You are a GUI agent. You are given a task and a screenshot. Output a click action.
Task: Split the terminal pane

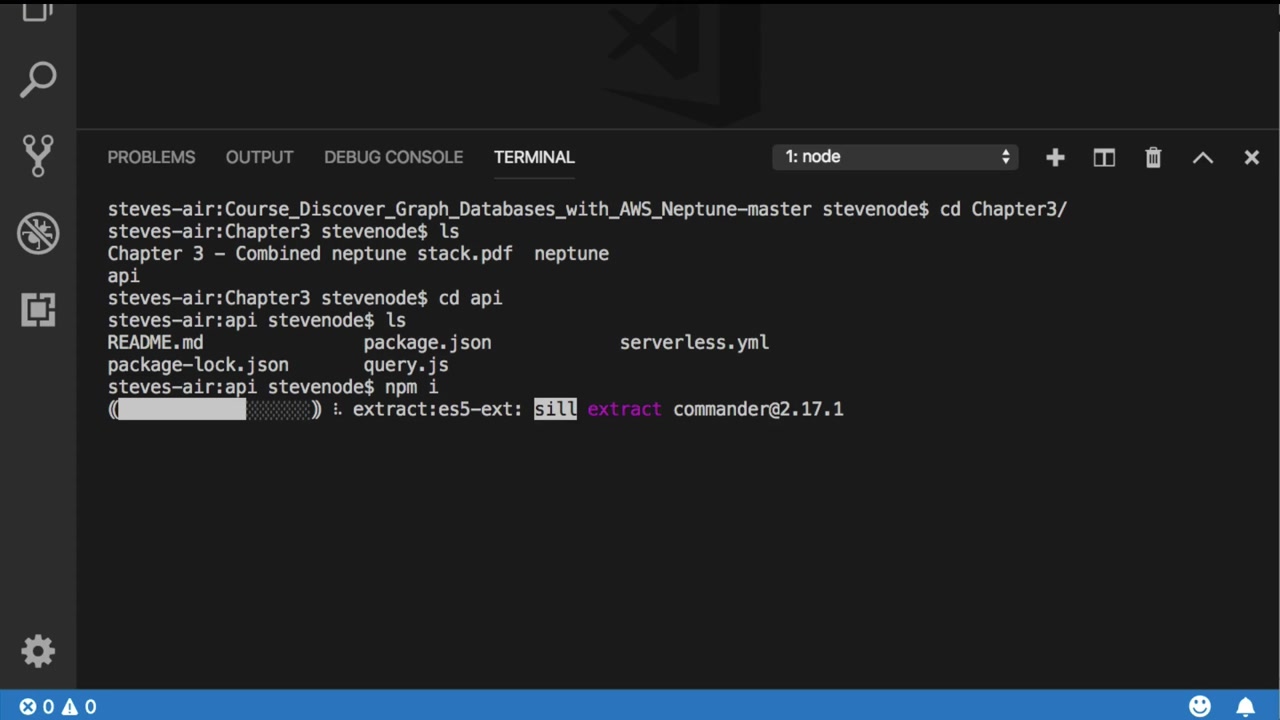1104,157
